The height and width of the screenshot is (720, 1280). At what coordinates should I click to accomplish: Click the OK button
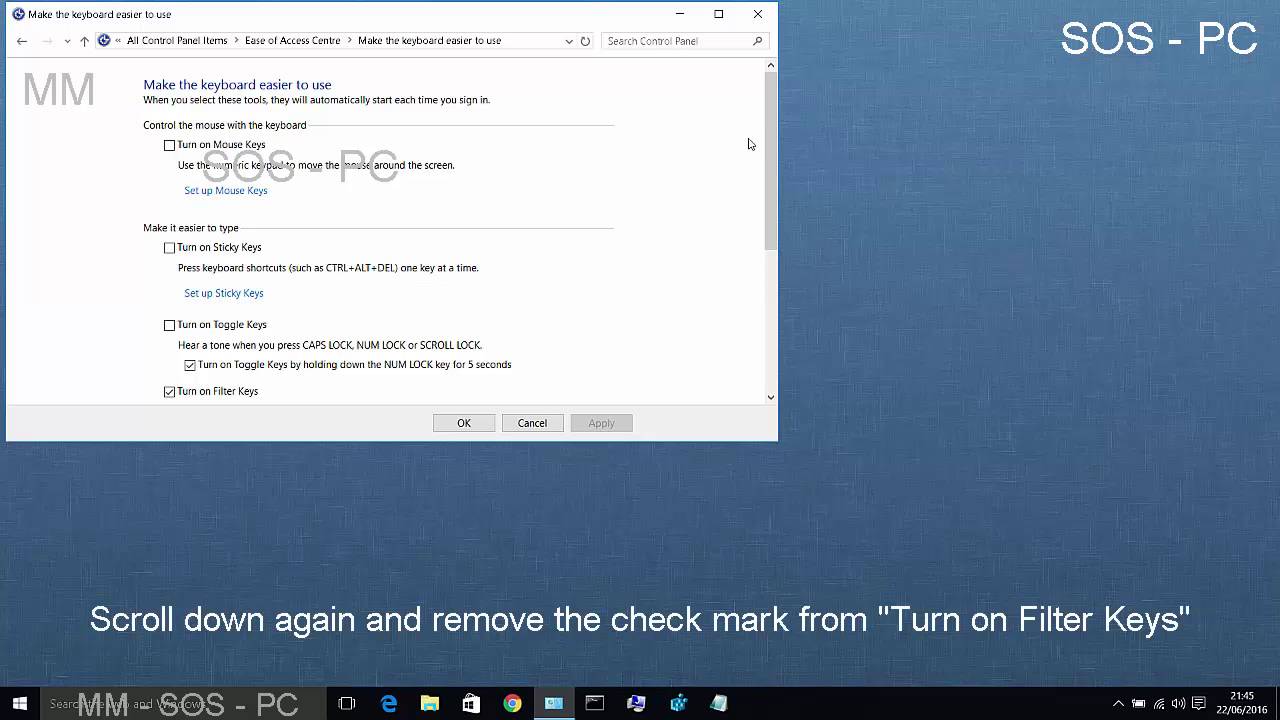coord(464,423)
